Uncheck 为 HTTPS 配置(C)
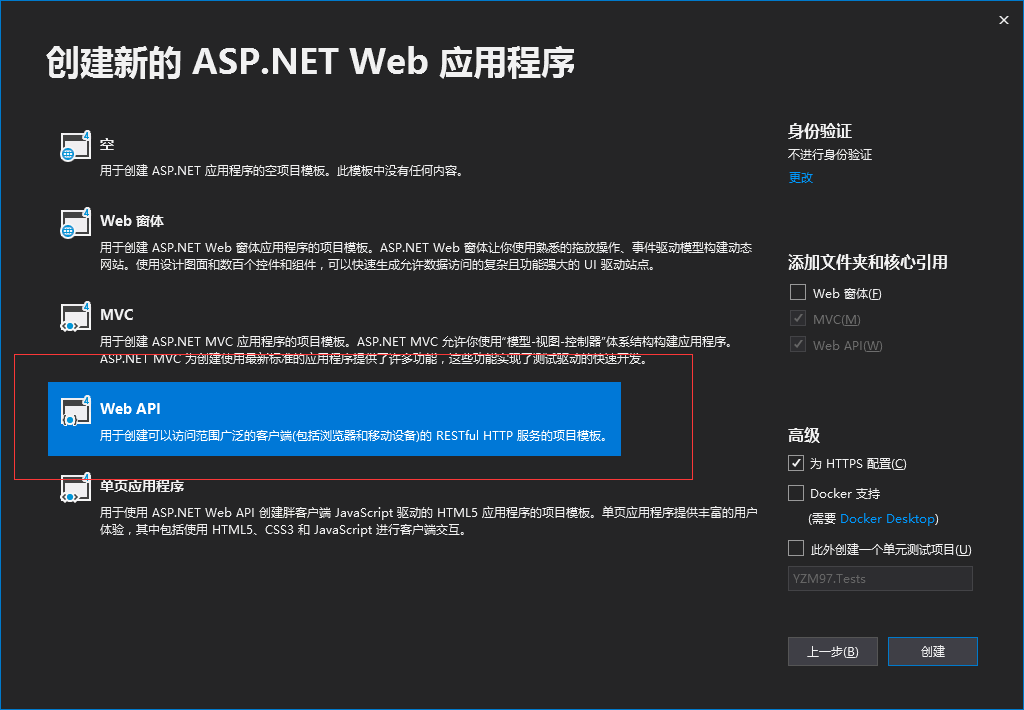This screenshot has height=710, width=1024. pyautogui.click(x=795, y=463)
